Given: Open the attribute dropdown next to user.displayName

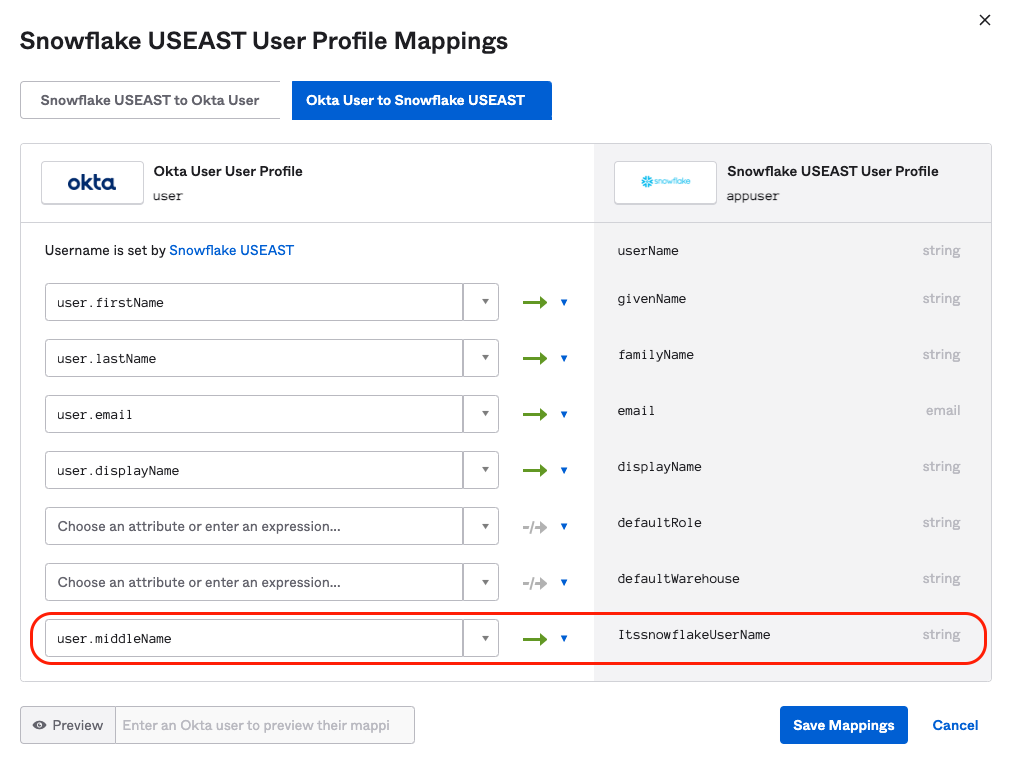Looking at the screenshot, I should [485, 469].
